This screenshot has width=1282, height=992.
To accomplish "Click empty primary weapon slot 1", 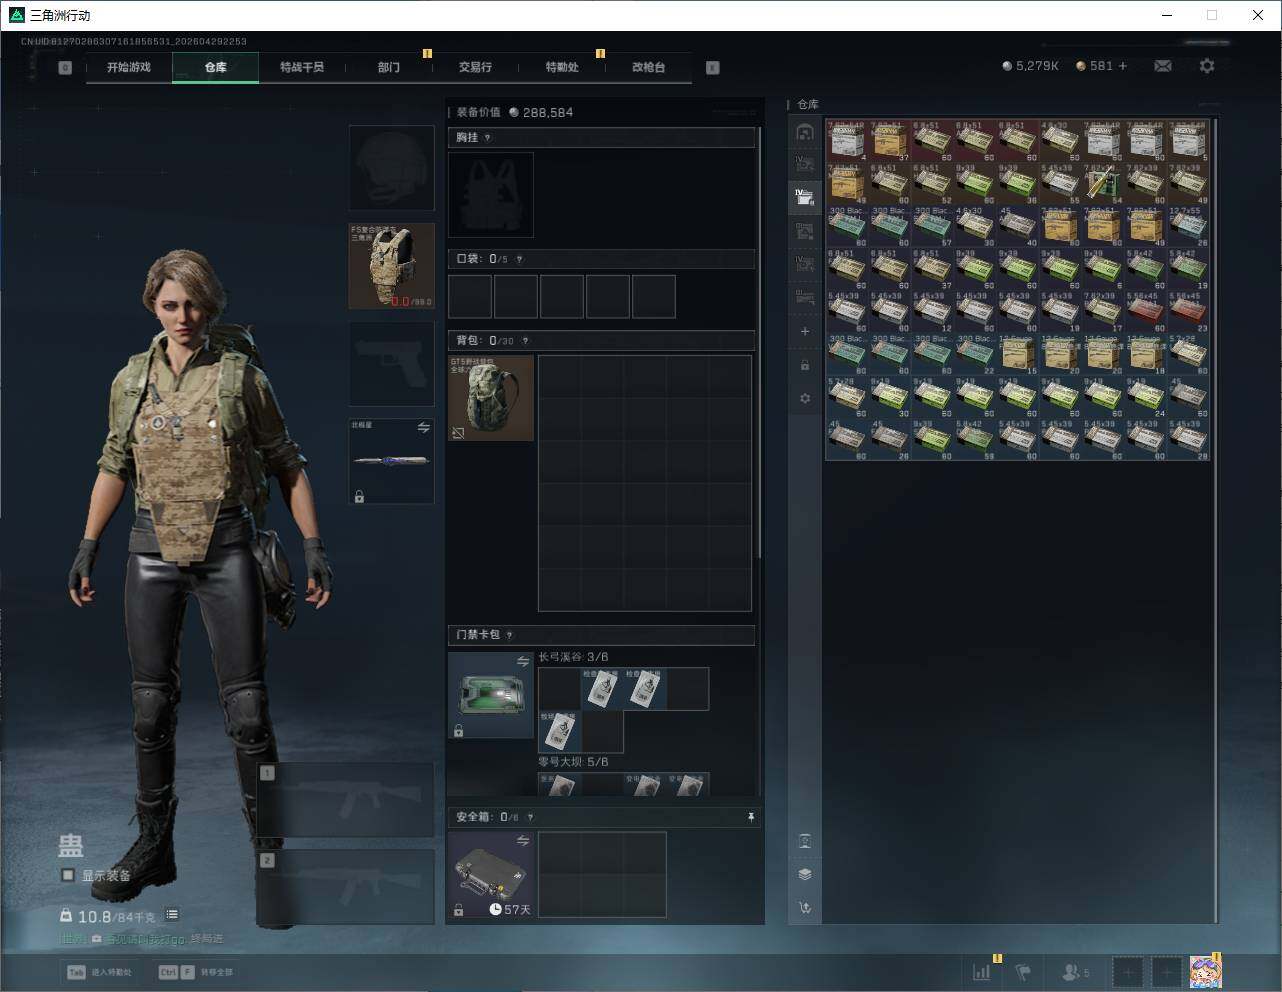I will click(346, 801).
